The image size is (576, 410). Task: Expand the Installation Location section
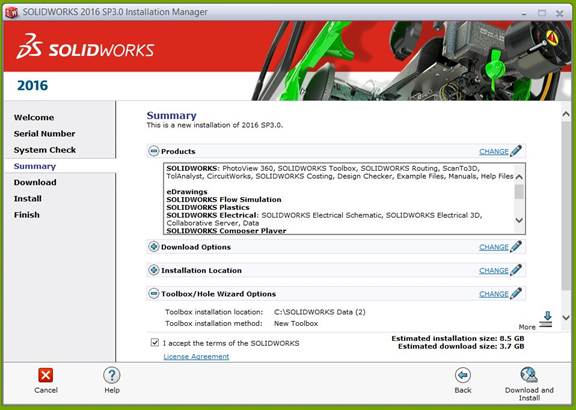coord(154,270)
